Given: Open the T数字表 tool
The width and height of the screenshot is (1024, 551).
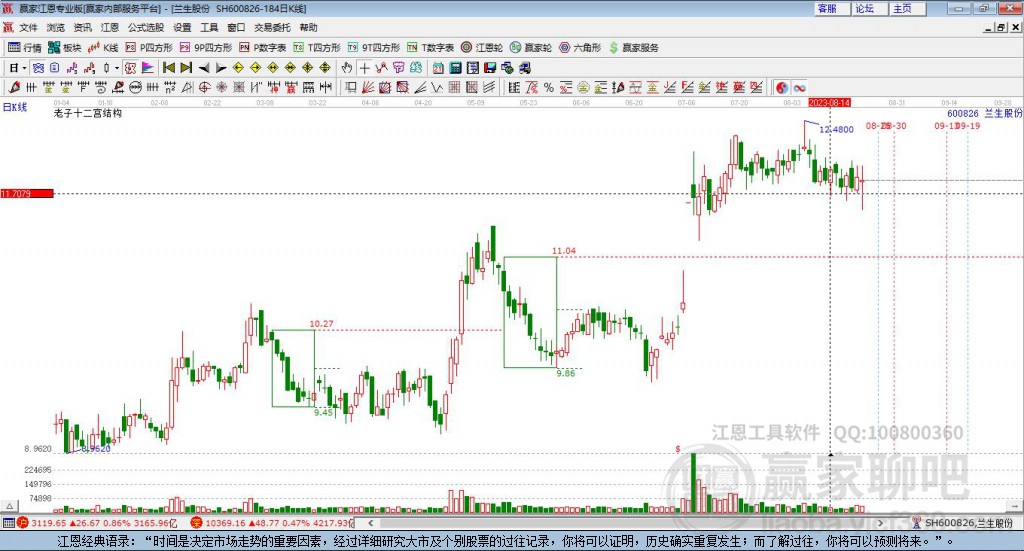Looking at the screenshot, I should point(430,48).
